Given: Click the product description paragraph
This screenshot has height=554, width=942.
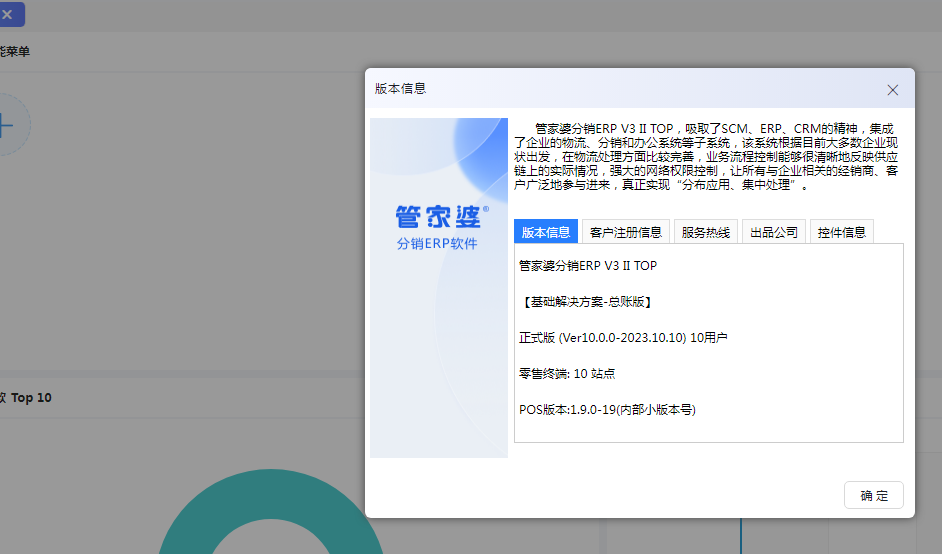Looking at the screenshot, I should tap(706, 157).
